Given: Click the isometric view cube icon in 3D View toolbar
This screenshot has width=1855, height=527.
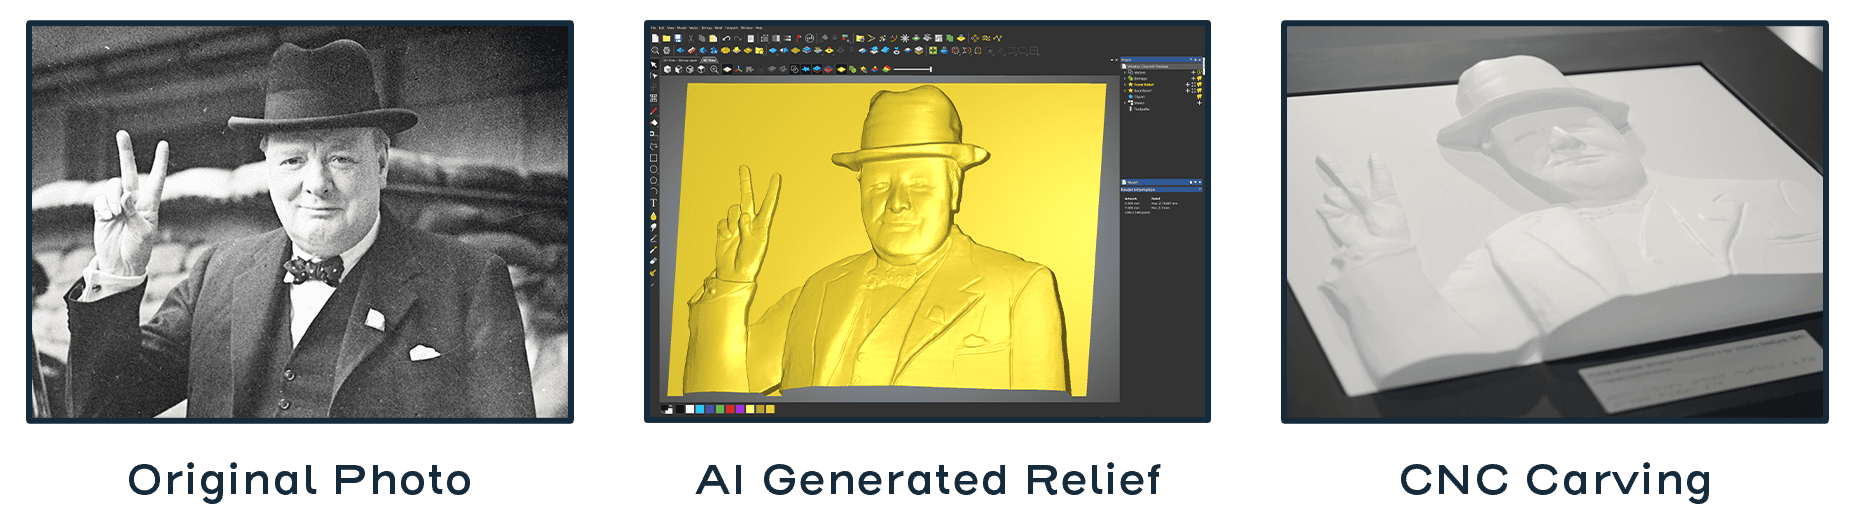Looking at the screenshot, I should (x=667, y=69).
